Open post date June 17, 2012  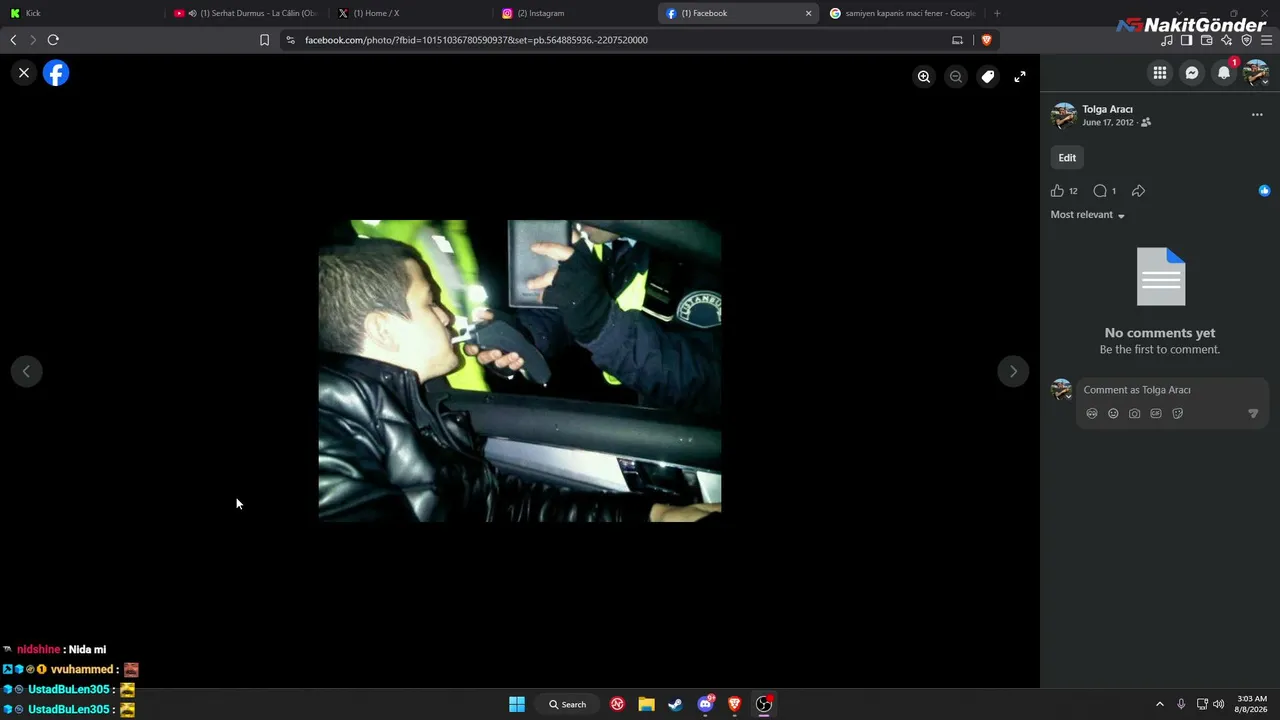pyautogui.click(x=1108, y=123)
